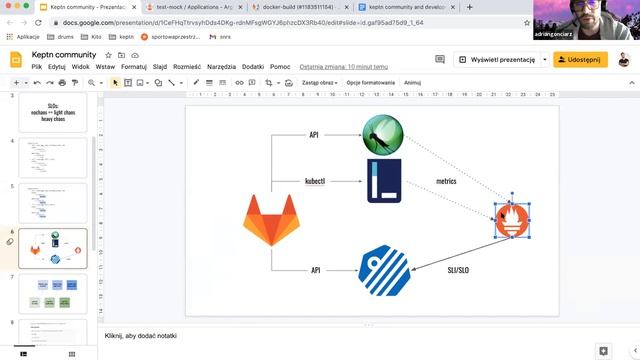Open the Narzędzia menu
The image size is (640, 360).
click(x=221, y=67)
